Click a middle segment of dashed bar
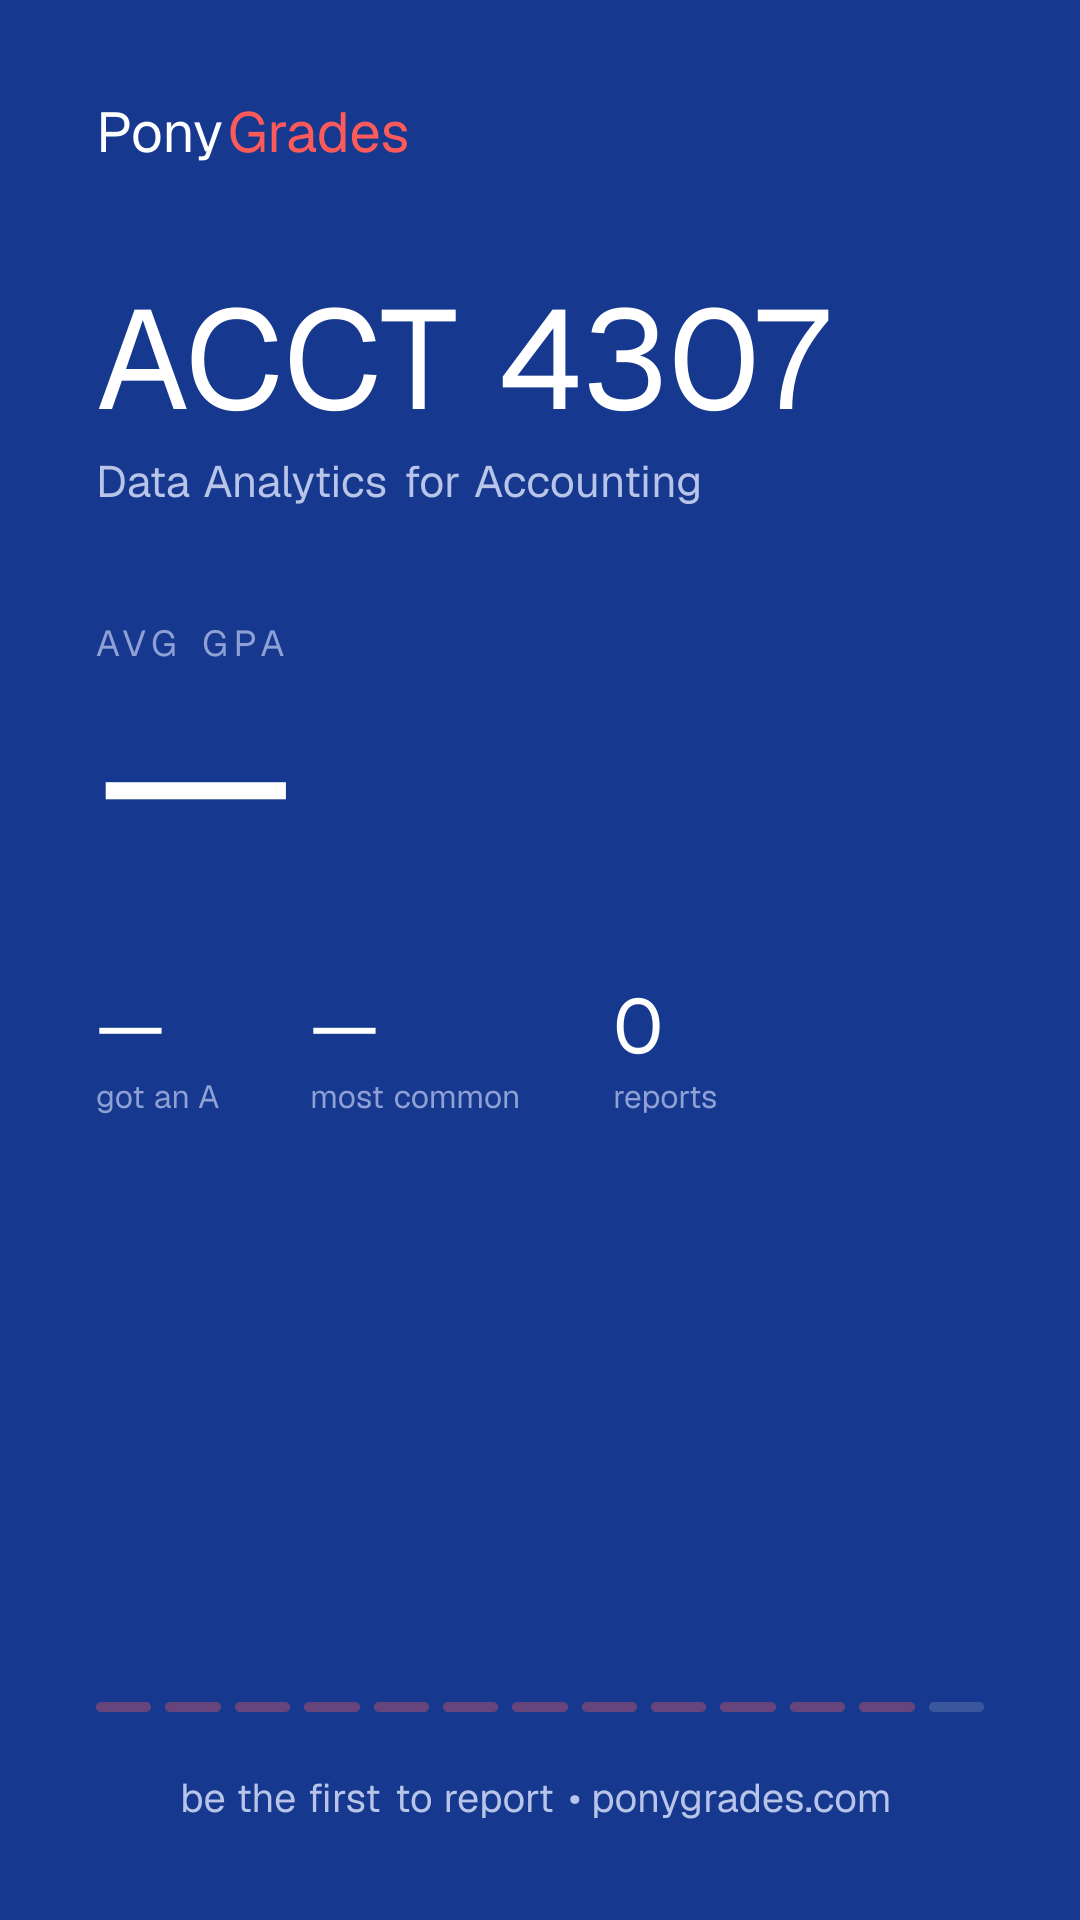The height and width of the screenshot is (1920, 1080). click(x=540, y=1707)
